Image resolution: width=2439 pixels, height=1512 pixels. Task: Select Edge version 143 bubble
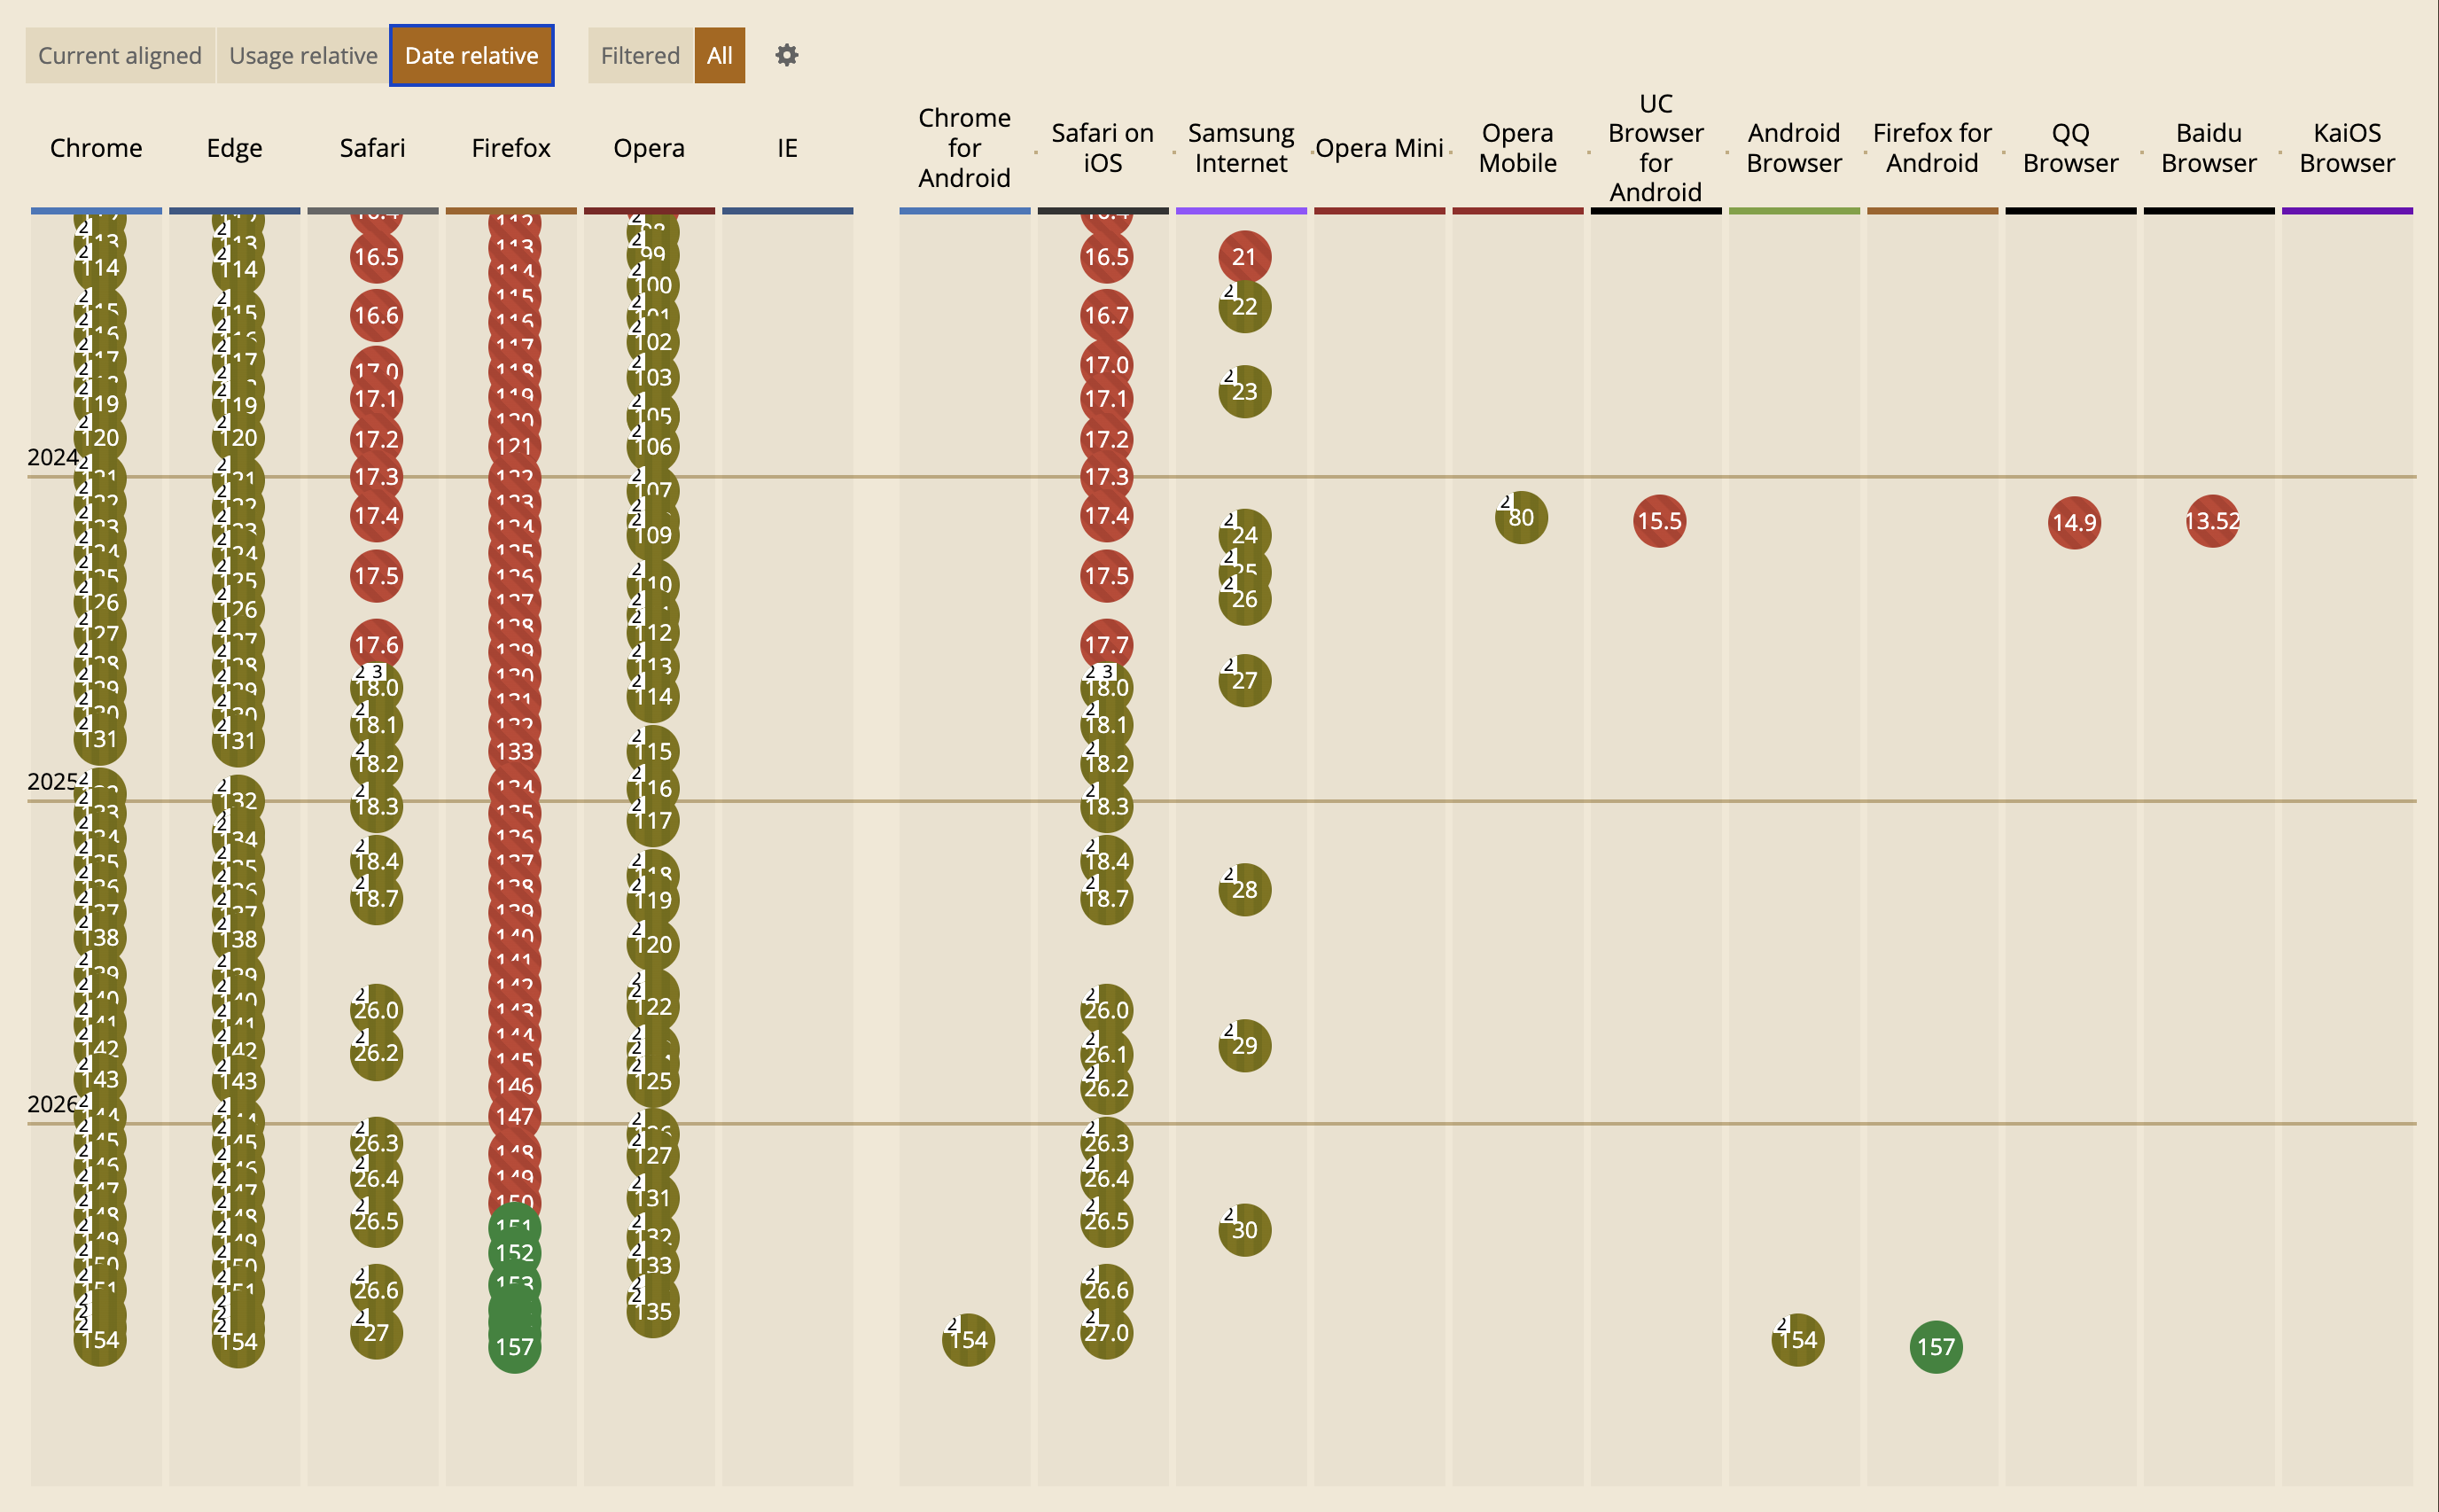pos(238,1081)
